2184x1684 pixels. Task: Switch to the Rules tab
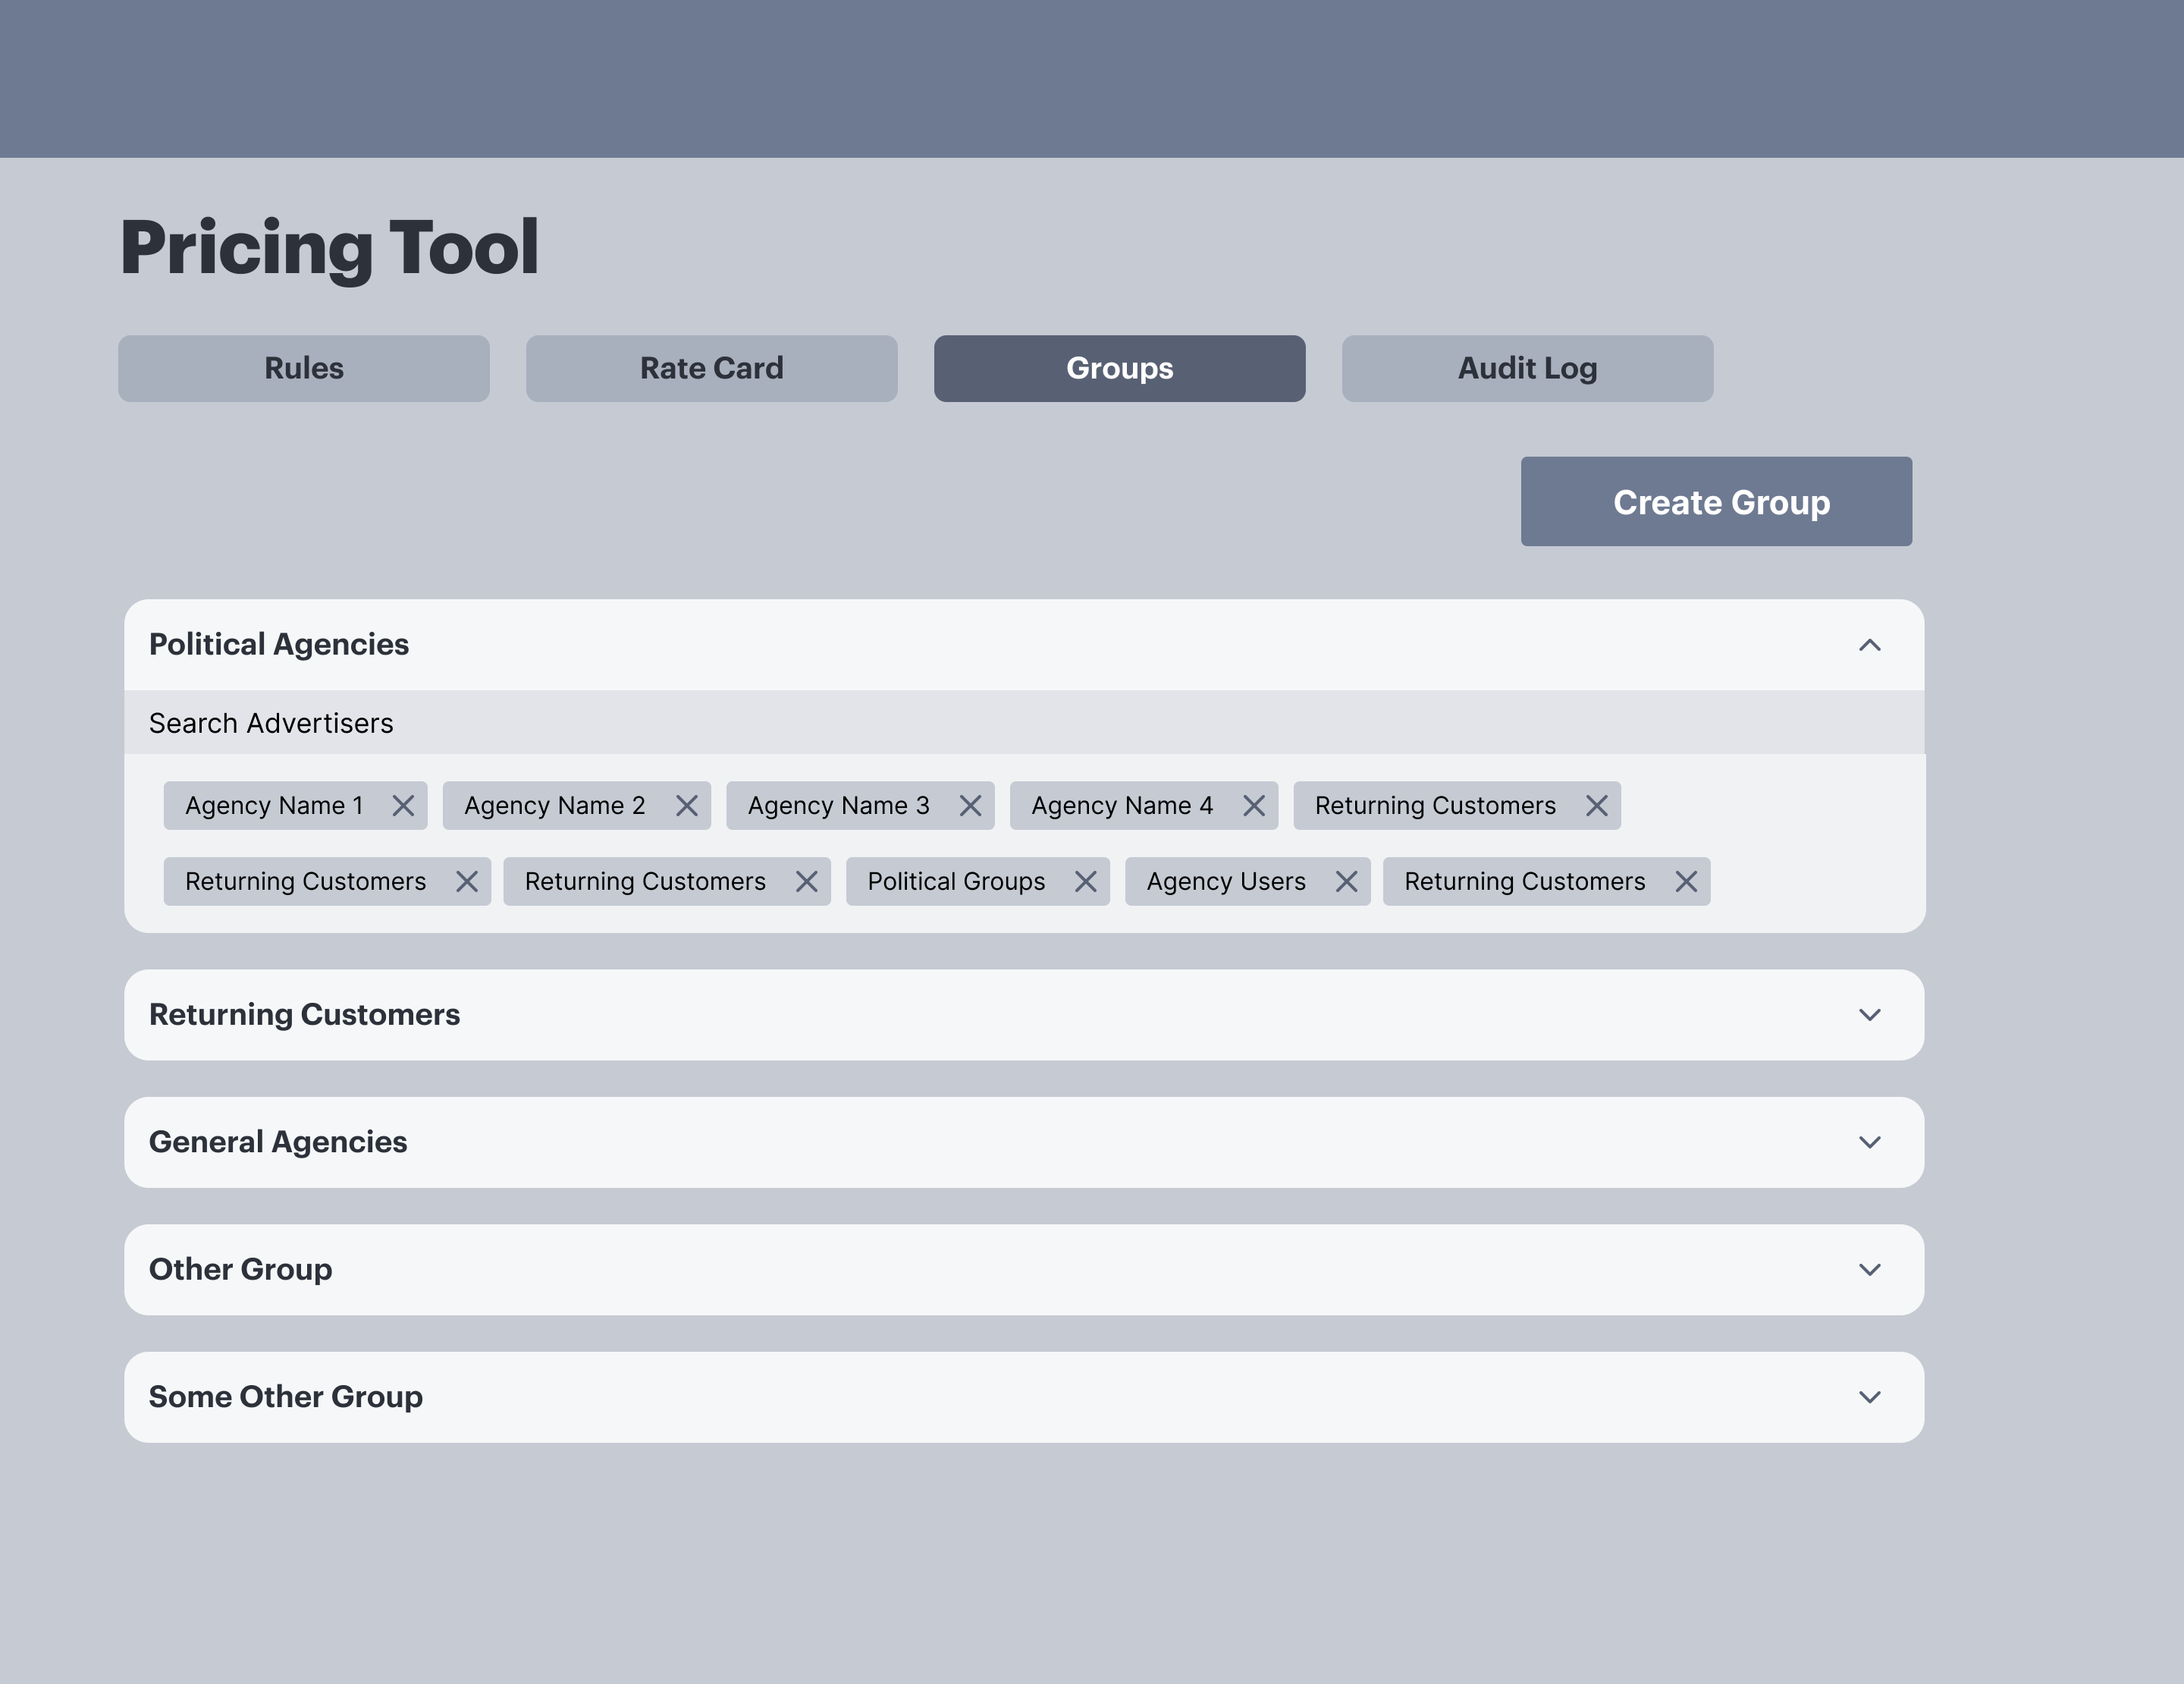pyautogui.click(x=304, y=368)
